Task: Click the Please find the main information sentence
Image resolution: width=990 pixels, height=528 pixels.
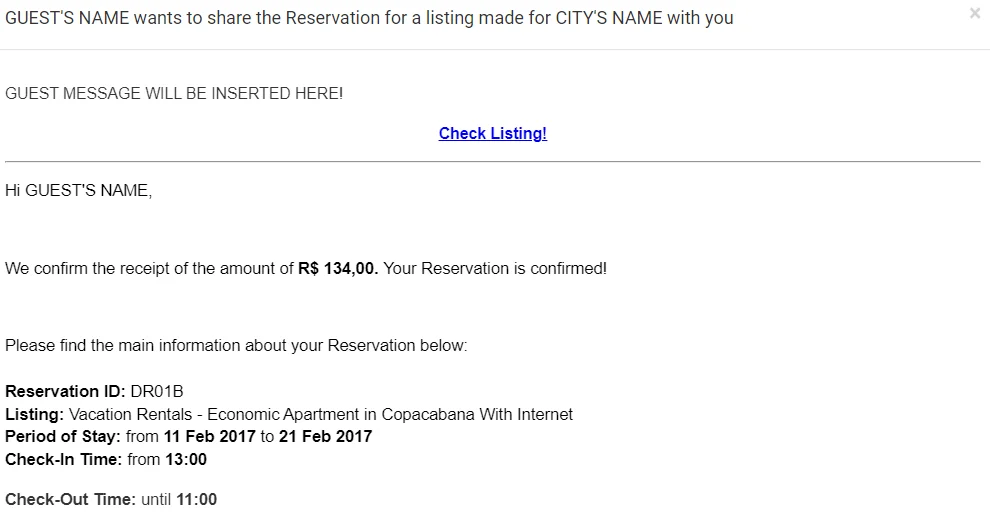Action: [x=236, y=345]
